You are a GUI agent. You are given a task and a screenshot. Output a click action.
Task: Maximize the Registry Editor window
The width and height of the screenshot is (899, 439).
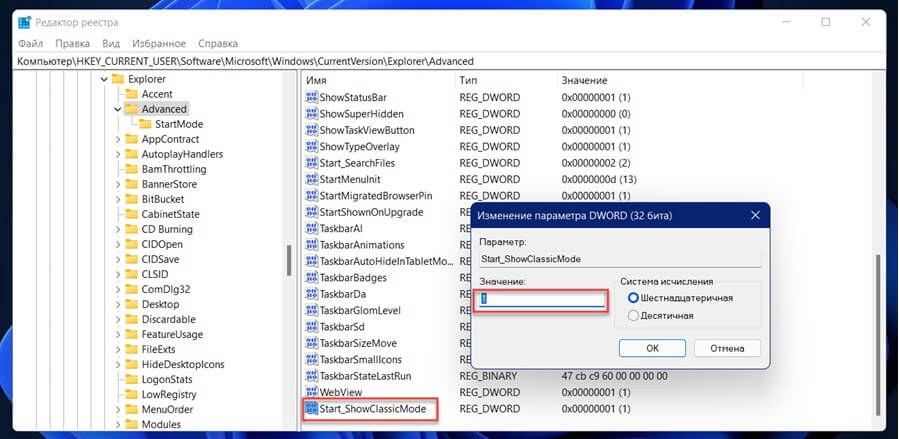tap(826, 22)
